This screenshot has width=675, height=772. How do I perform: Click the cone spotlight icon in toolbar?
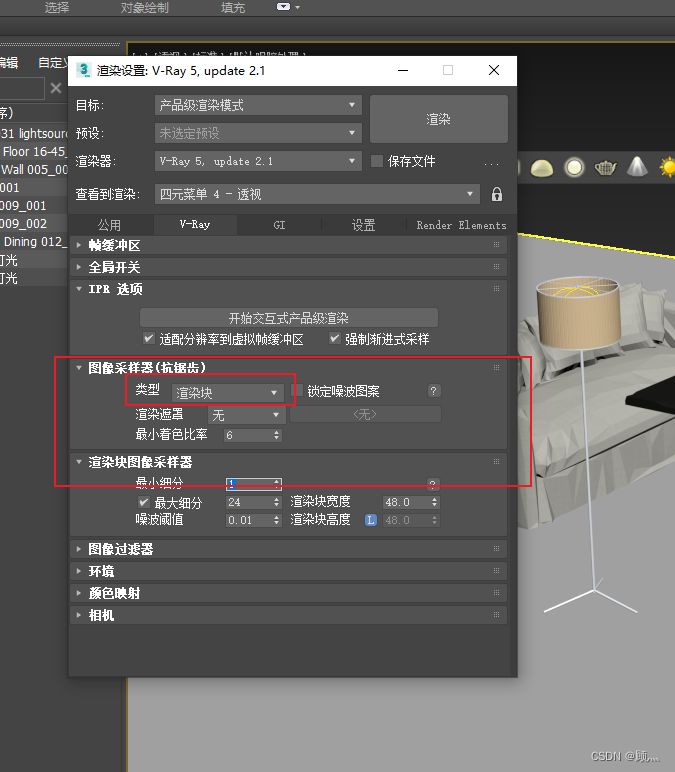point(637,166)
